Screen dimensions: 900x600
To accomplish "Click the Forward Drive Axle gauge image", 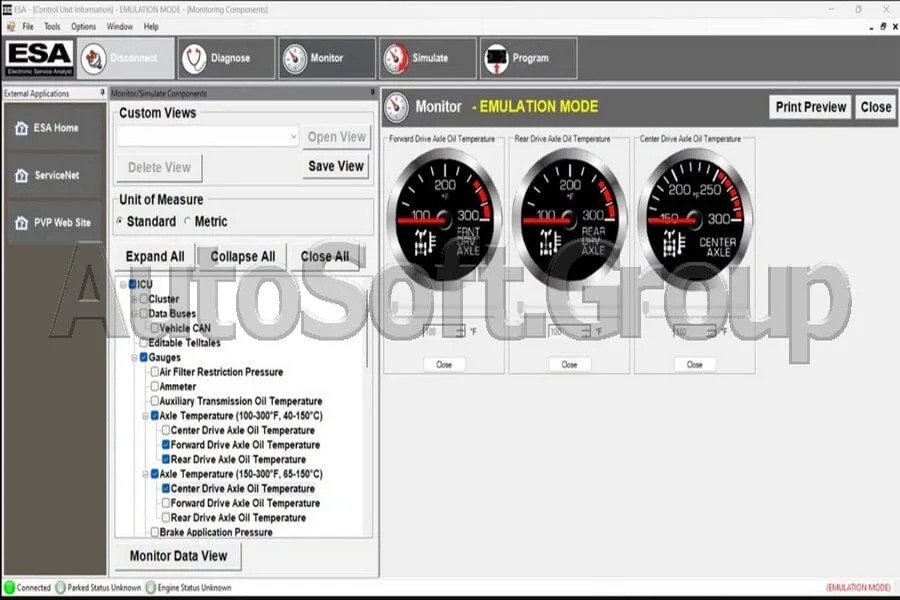I will tap(444, 219).
